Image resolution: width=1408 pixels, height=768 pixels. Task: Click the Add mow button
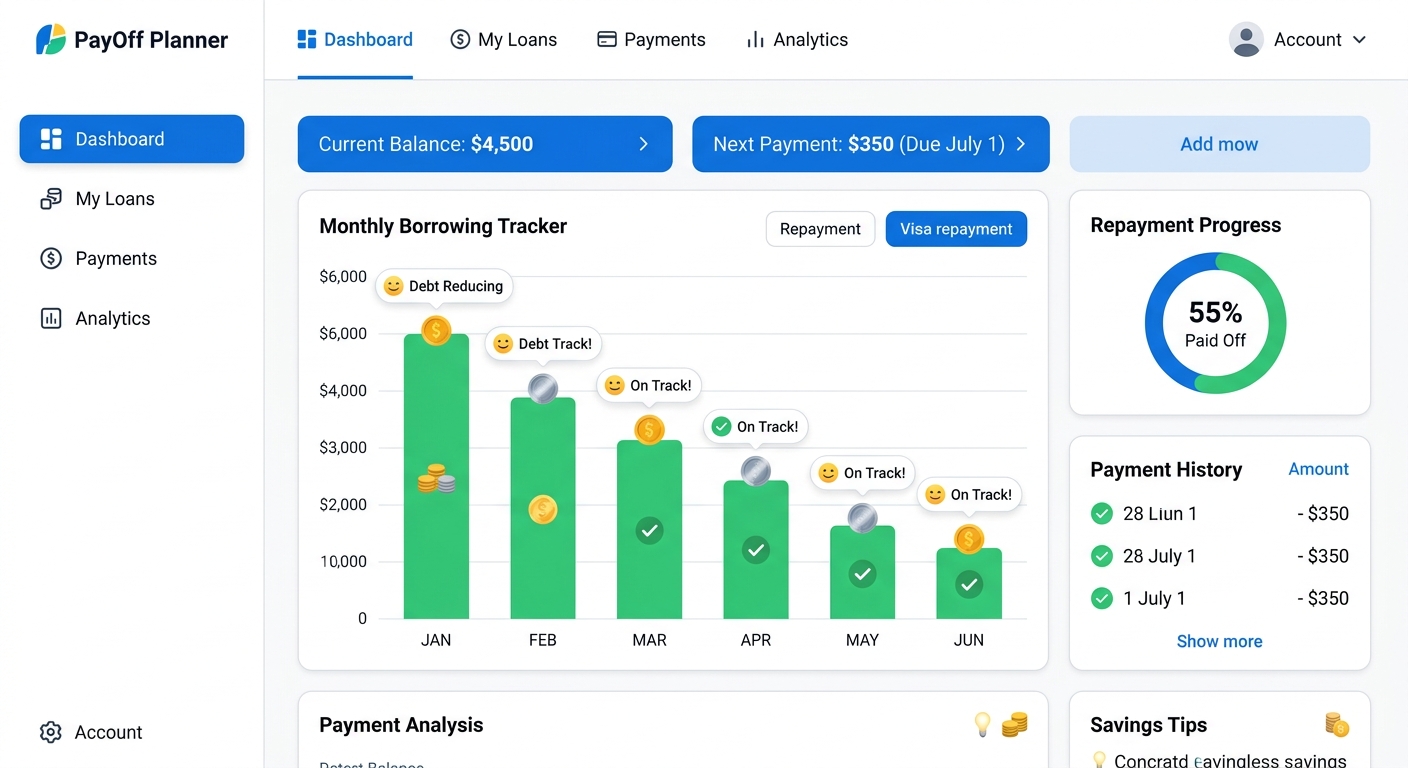1219,144
